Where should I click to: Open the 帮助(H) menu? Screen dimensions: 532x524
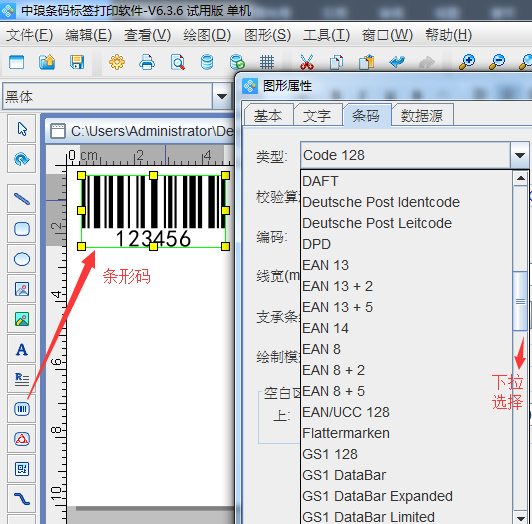(x=449, y=35)
